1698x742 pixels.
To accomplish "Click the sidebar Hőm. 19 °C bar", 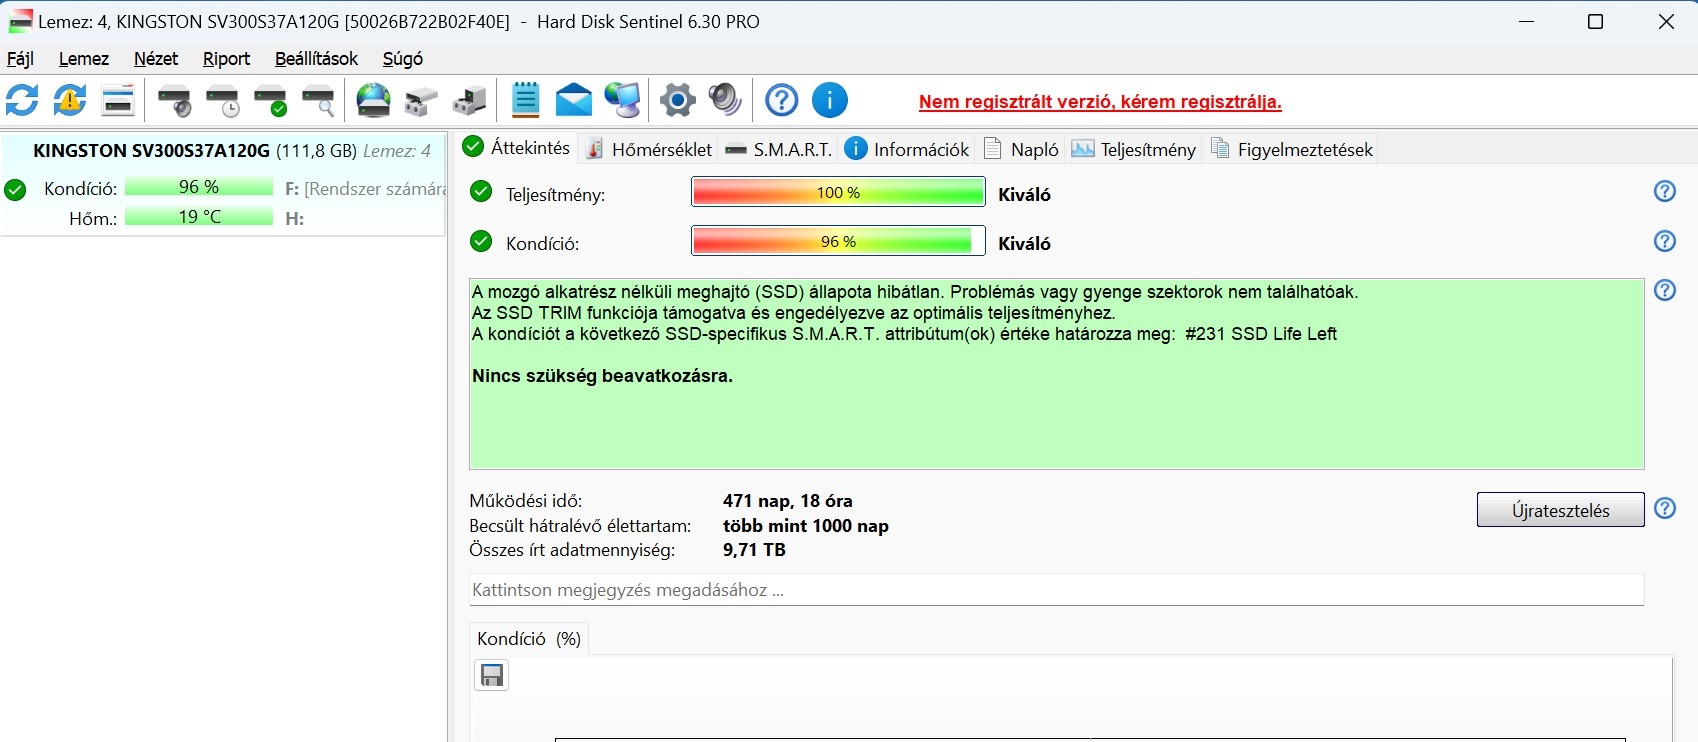I will coord(199,216).
